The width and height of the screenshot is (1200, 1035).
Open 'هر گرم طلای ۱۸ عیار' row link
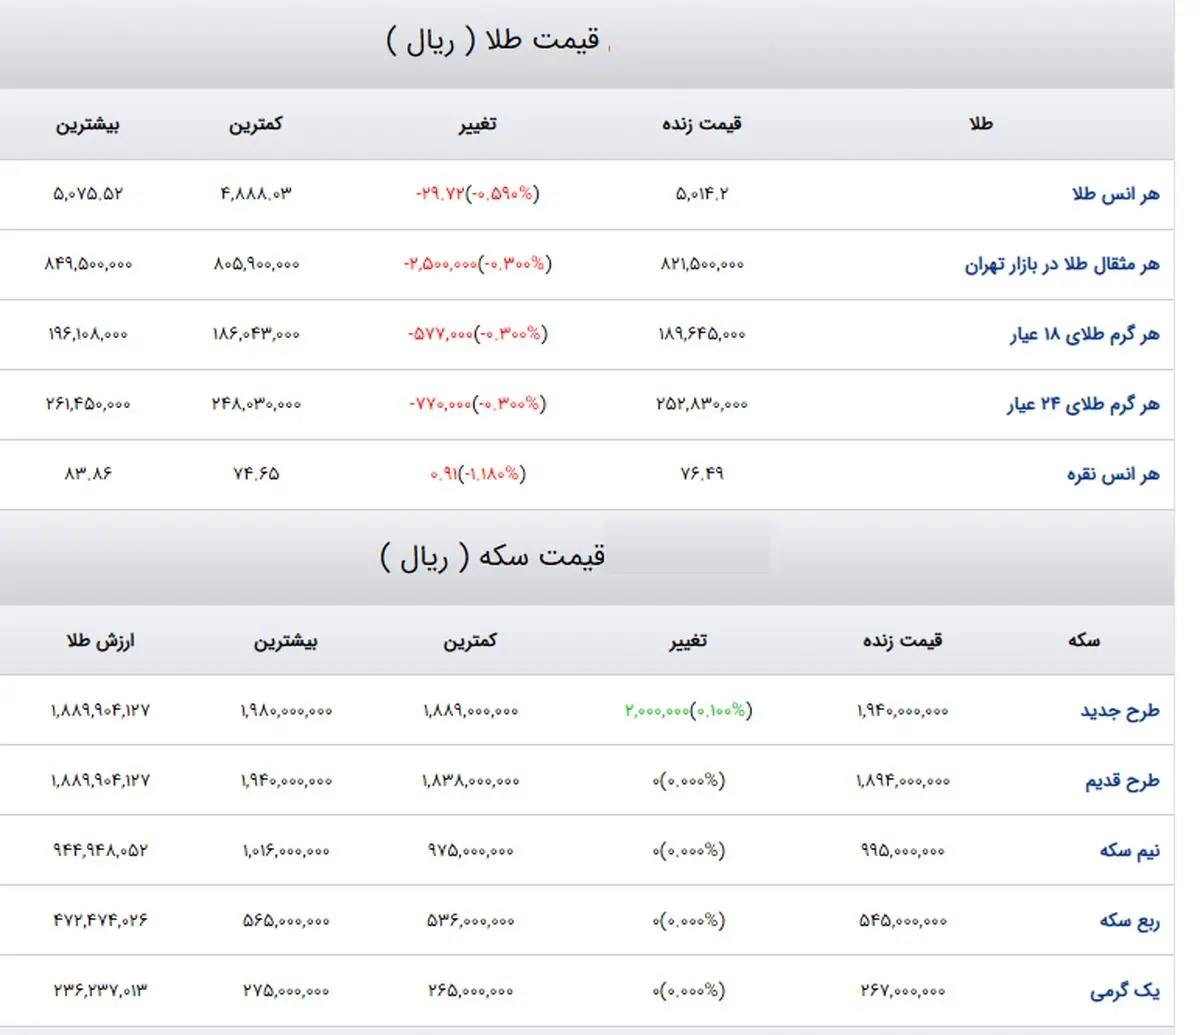coord(1084,335)
